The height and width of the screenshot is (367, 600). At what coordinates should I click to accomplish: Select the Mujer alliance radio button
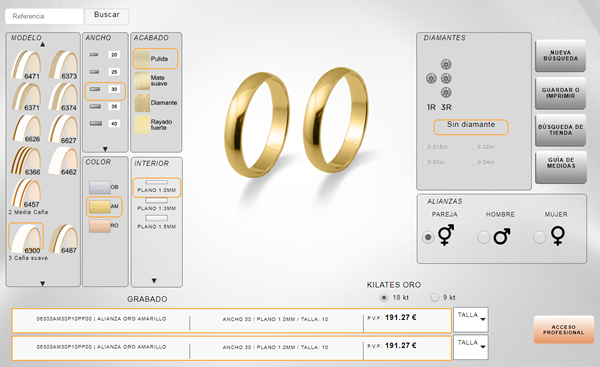539,237
